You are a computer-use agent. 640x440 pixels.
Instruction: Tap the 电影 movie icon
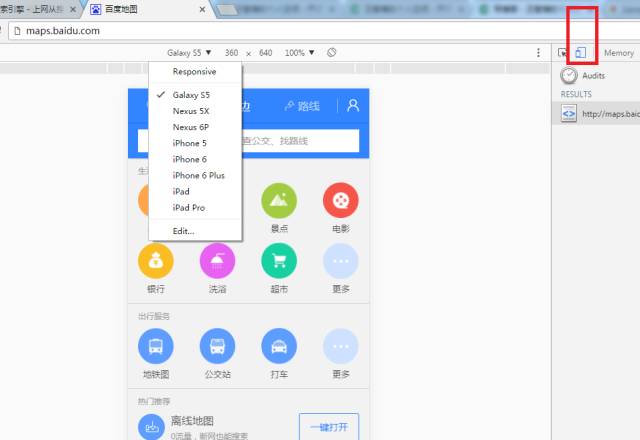tap(341, 200)
